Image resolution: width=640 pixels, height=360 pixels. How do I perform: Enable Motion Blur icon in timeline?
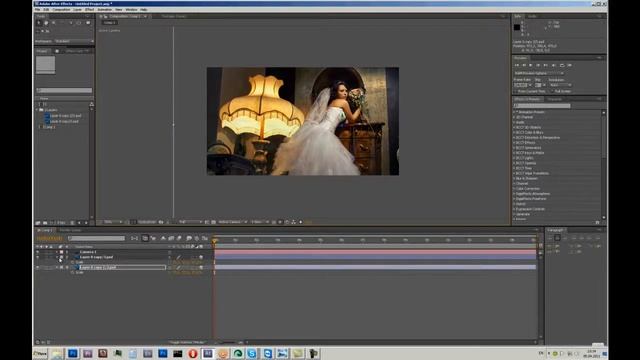(179, 238)
